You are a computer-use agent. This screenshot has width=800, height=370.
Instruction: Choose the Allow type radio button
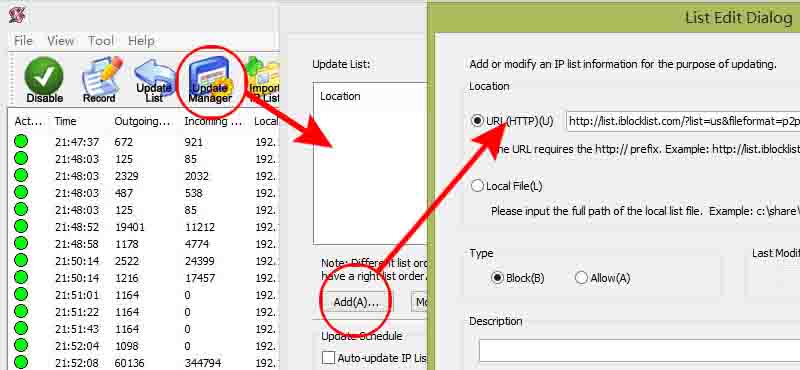pyautogui.click(x=581, y=278)
